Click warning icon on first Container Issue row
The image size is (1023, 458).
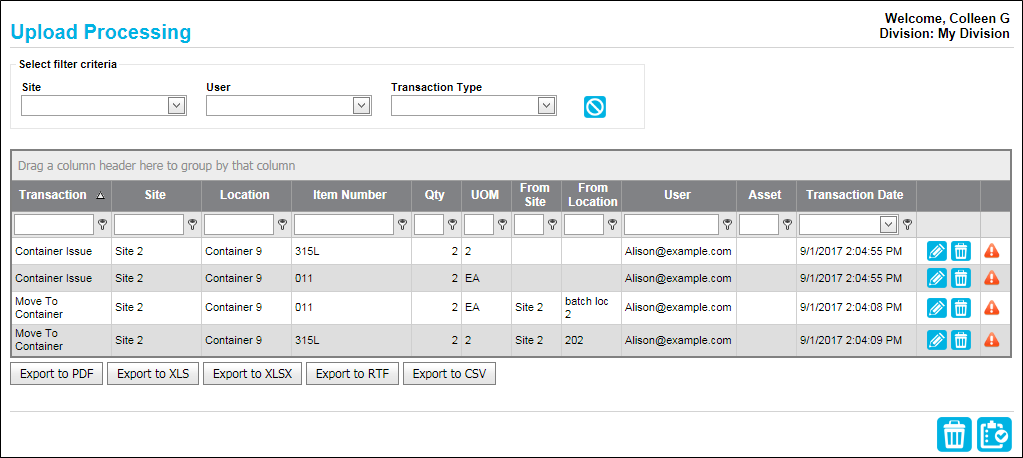pos(991,251)
